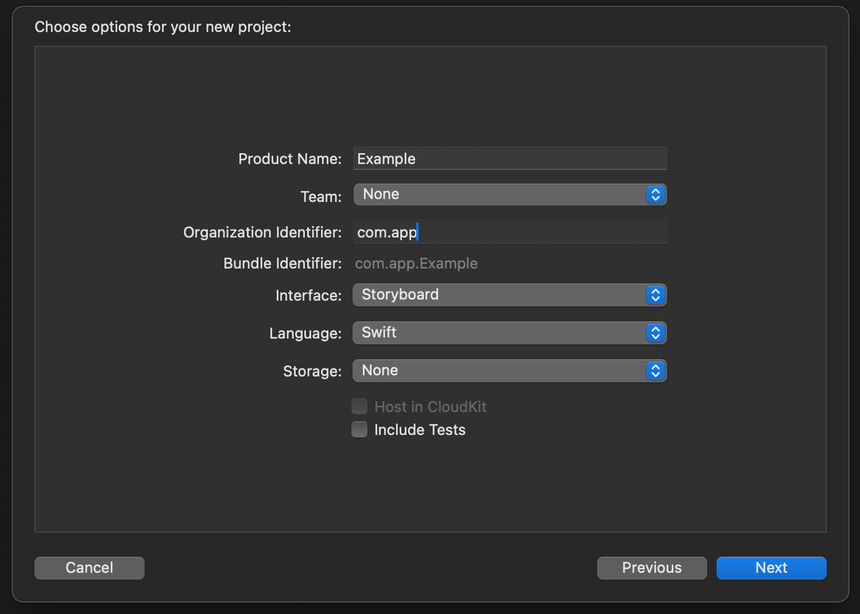The image size is (860, 614).
Task: Click the Bundle Identifier value com.app.Example
Action: pyautogui.click(x=416, y=263)
